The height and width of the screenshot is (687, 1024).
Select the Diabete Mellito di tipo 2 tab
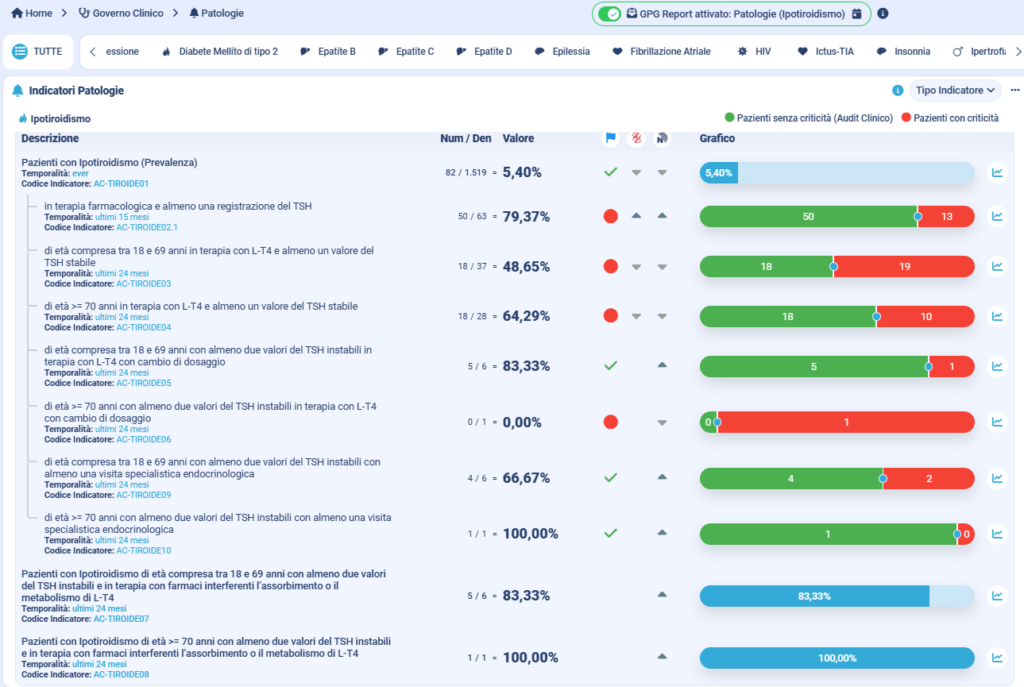click(219, 51)
